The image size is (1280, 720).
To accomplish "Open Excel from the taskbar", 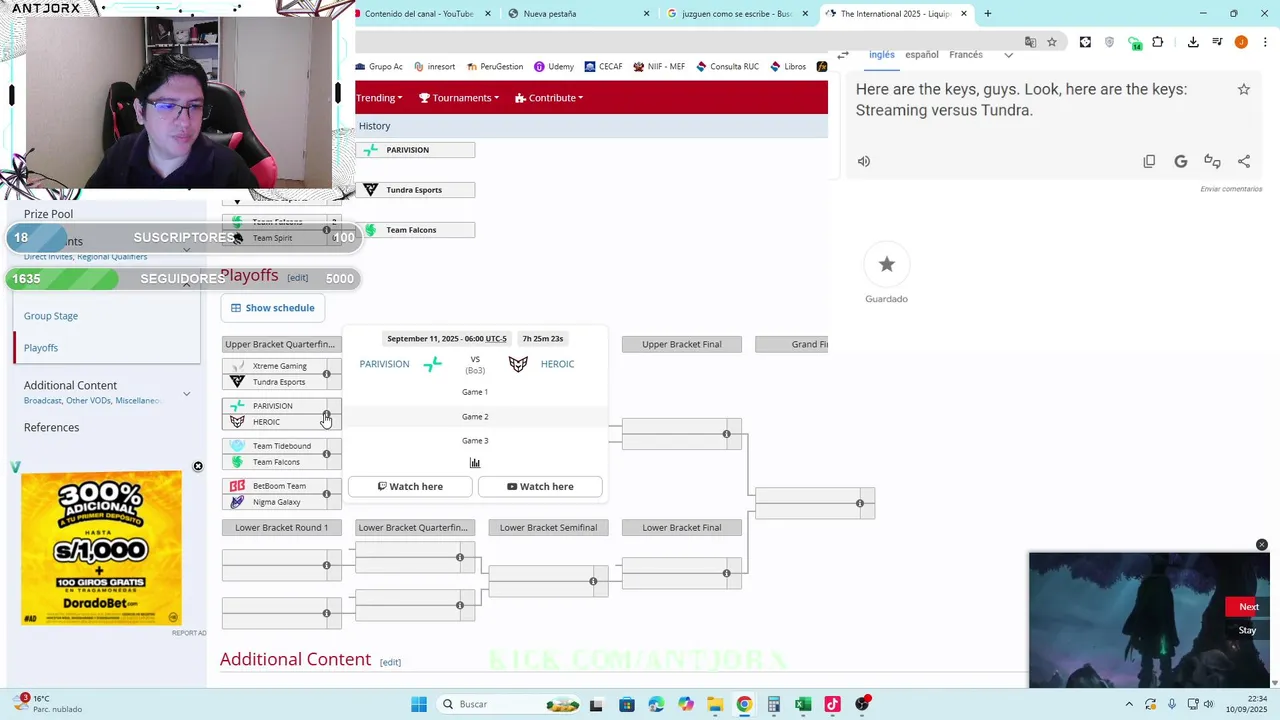I will (803, 704).
